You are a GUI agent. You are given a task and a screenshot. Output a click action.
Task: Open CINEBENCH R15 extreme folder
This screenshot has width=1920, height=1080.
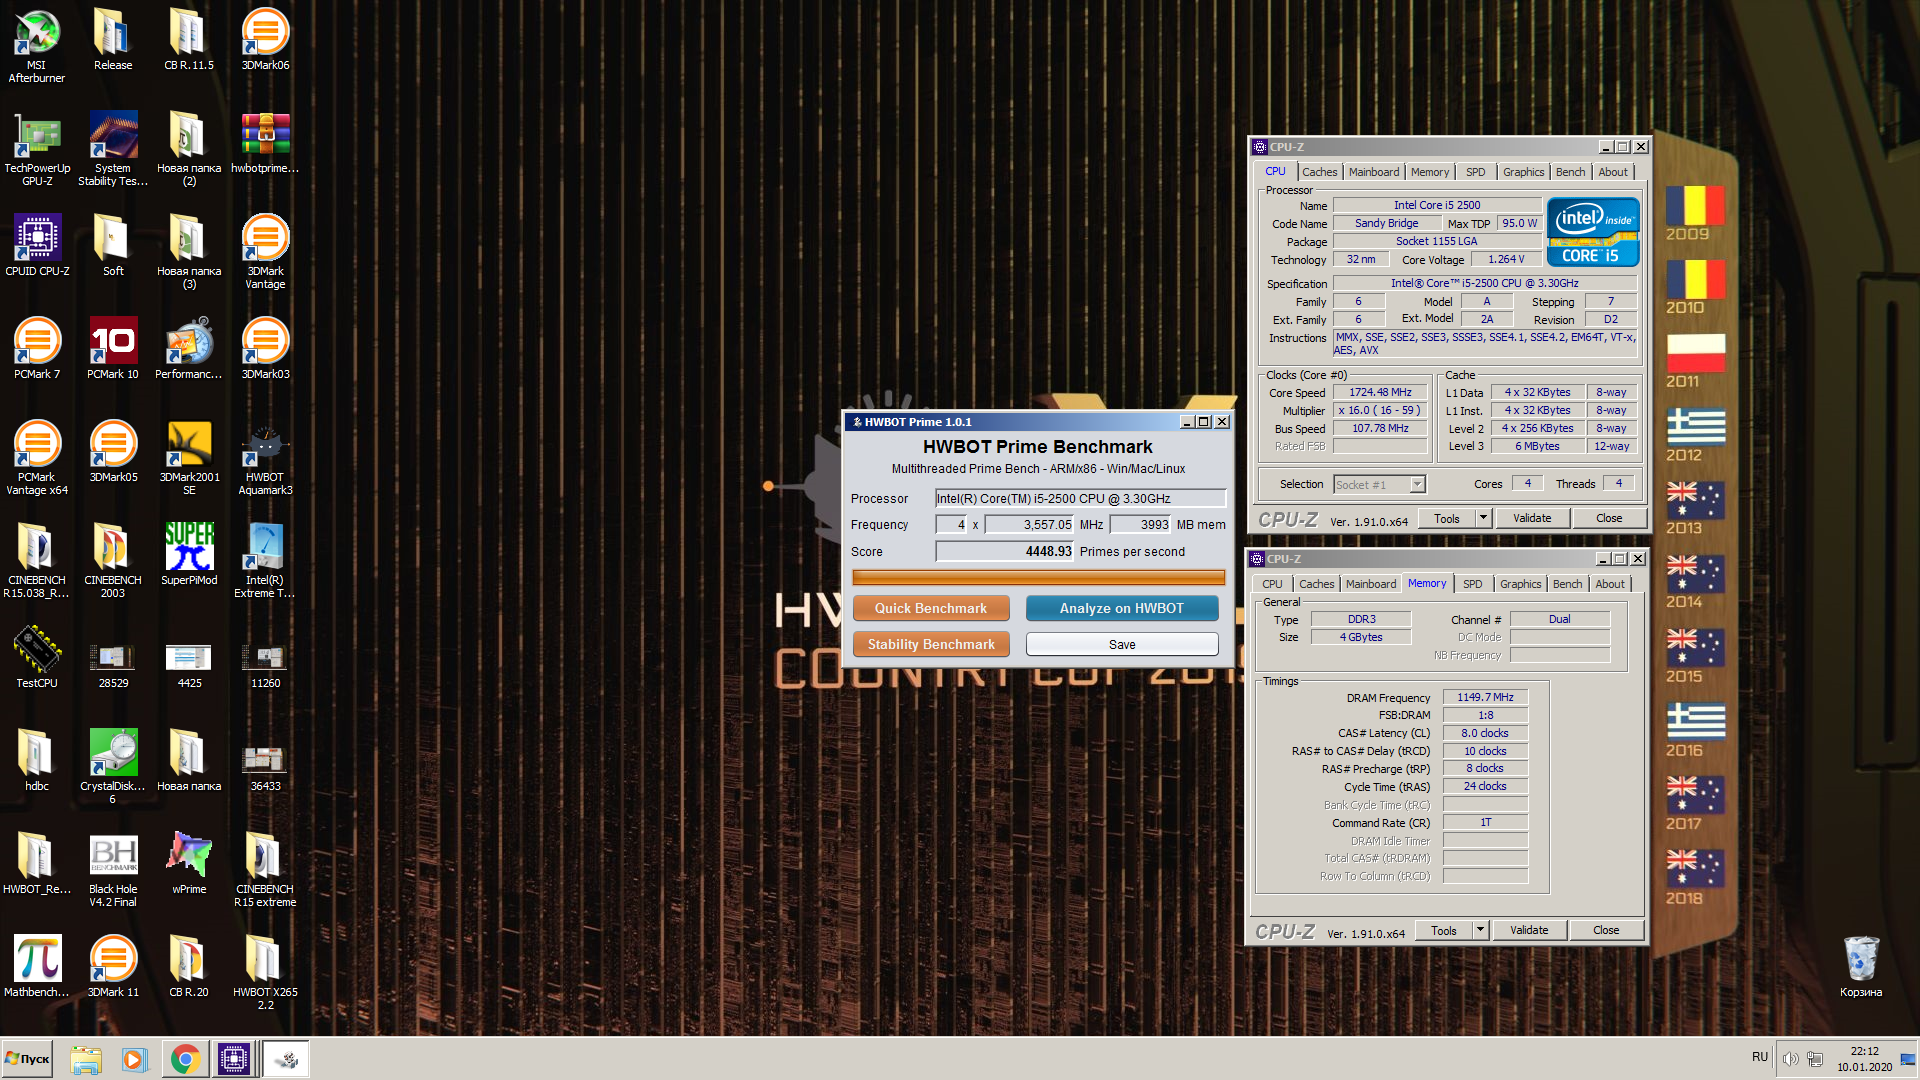265,869
